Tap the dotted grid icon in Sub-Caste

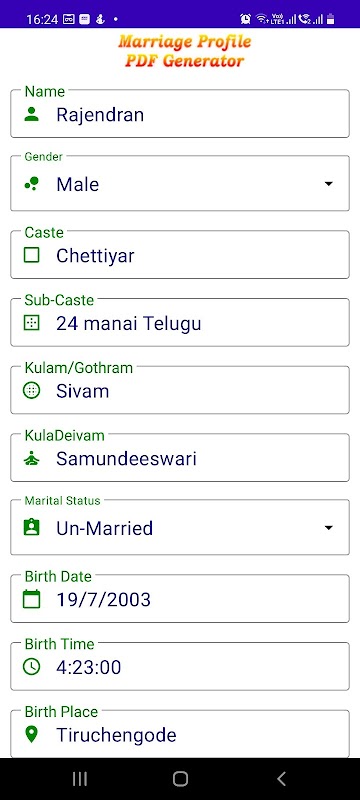[x=32, y=323]
